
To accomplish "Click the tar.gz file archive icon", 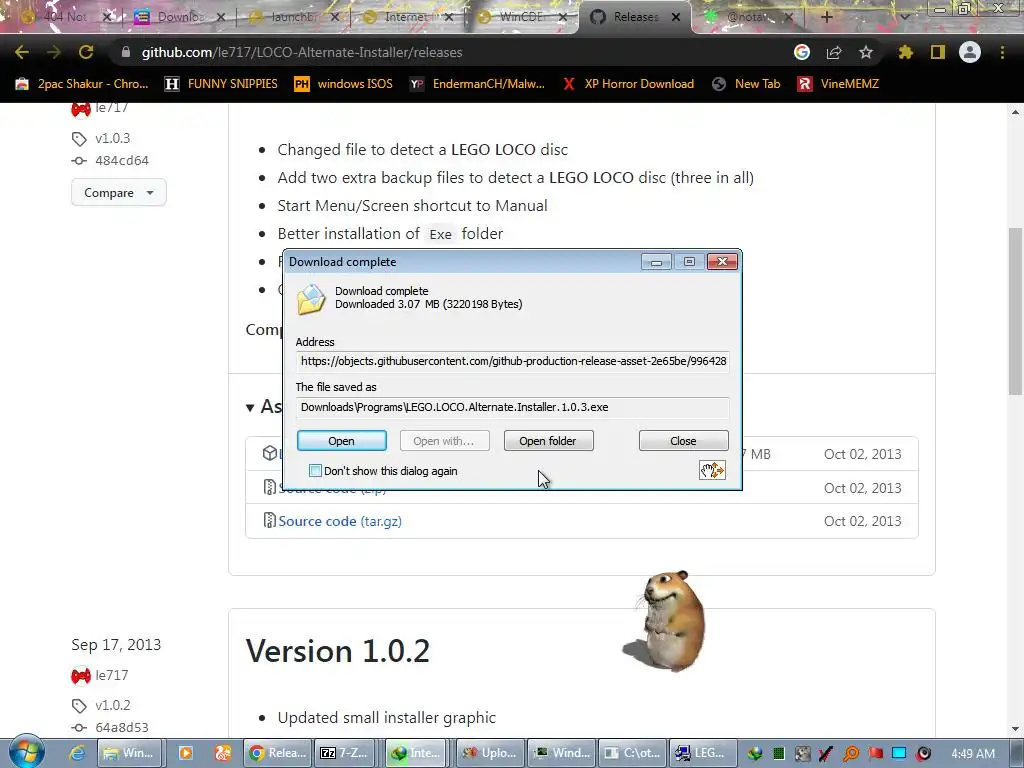I will click(x=269, y=520).
